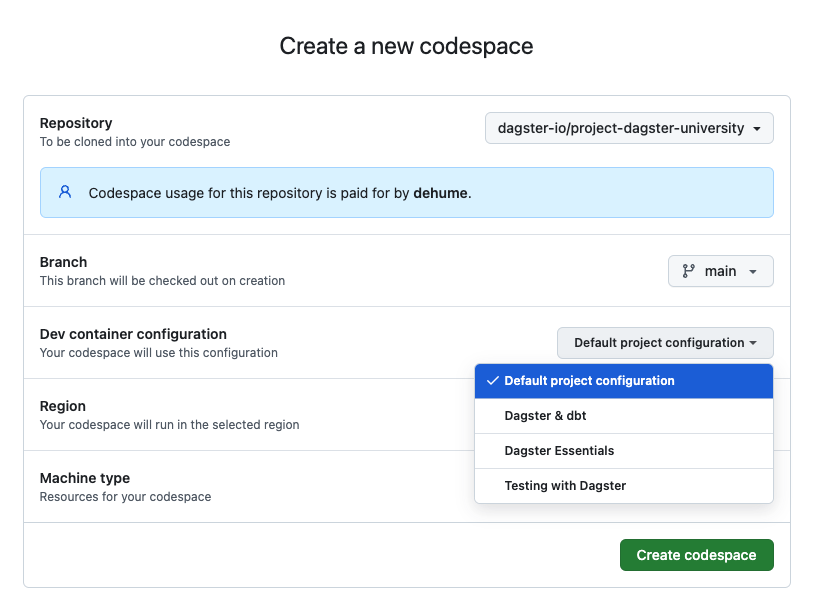Open the Dev container configuration dropdown
Image resolution: width=813 pixels, height=616 pixels.
(x=664, y=342)
